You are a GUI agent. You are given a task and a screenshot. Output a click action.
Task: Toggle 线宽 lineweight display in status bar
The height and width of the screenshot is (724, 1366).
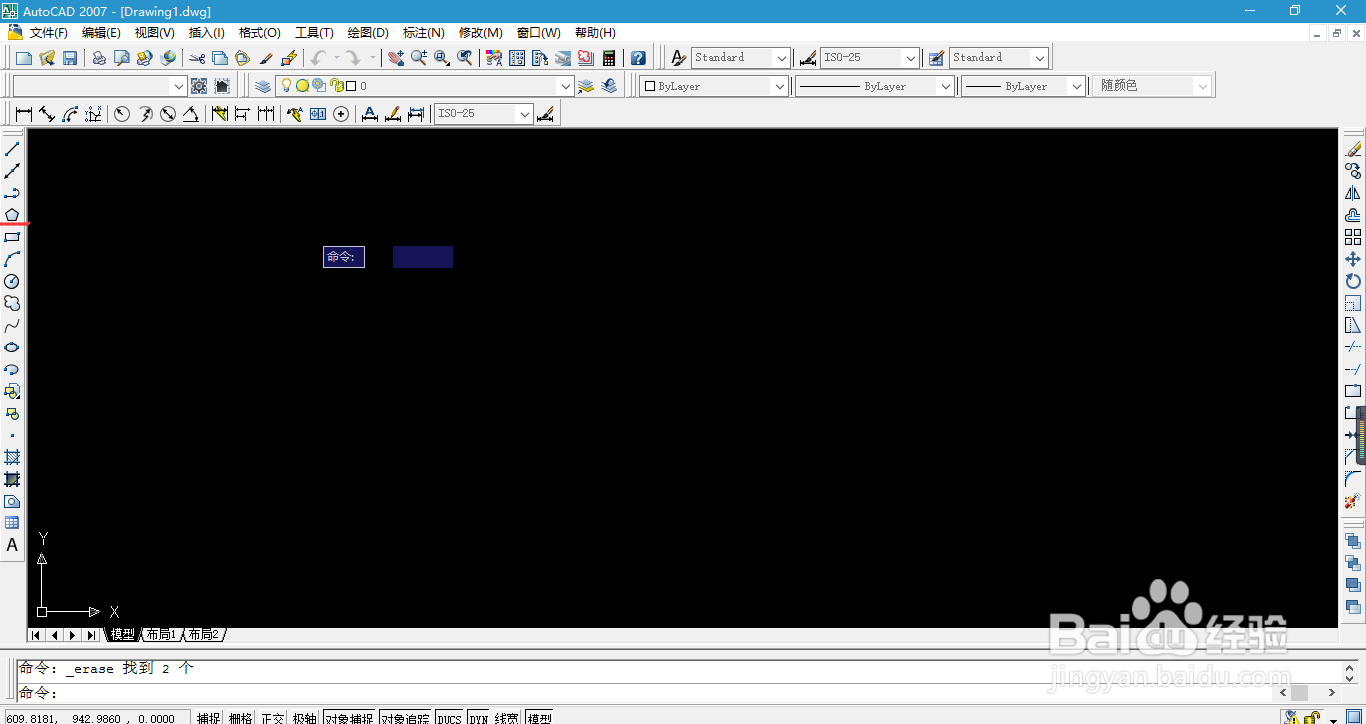pyautogui.click(x=507, y=718)
